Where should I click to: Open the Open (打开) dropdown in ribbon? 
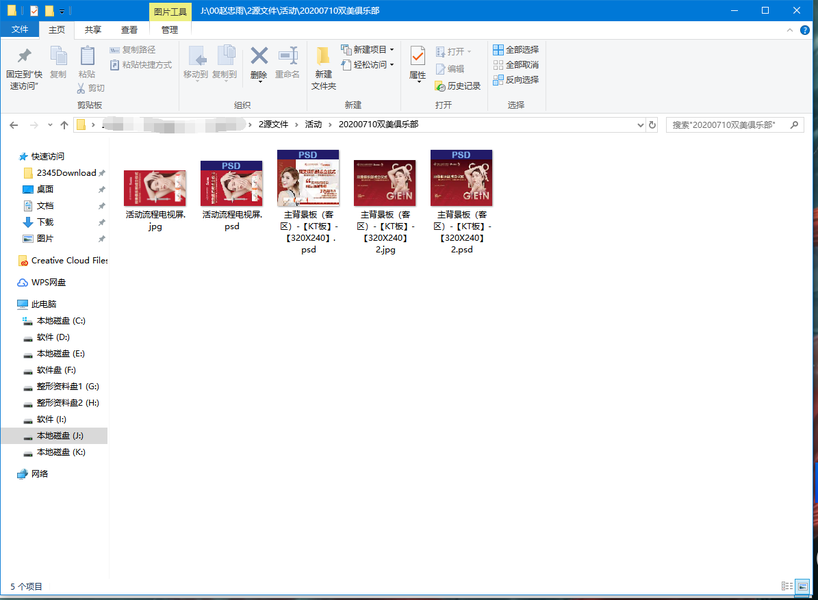click(453, 52)
